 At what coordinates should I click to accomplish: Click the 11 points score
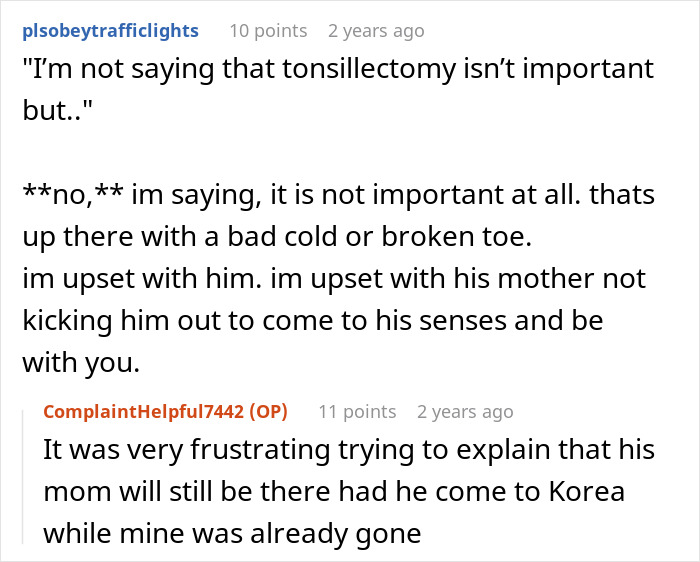coord(357,412)
